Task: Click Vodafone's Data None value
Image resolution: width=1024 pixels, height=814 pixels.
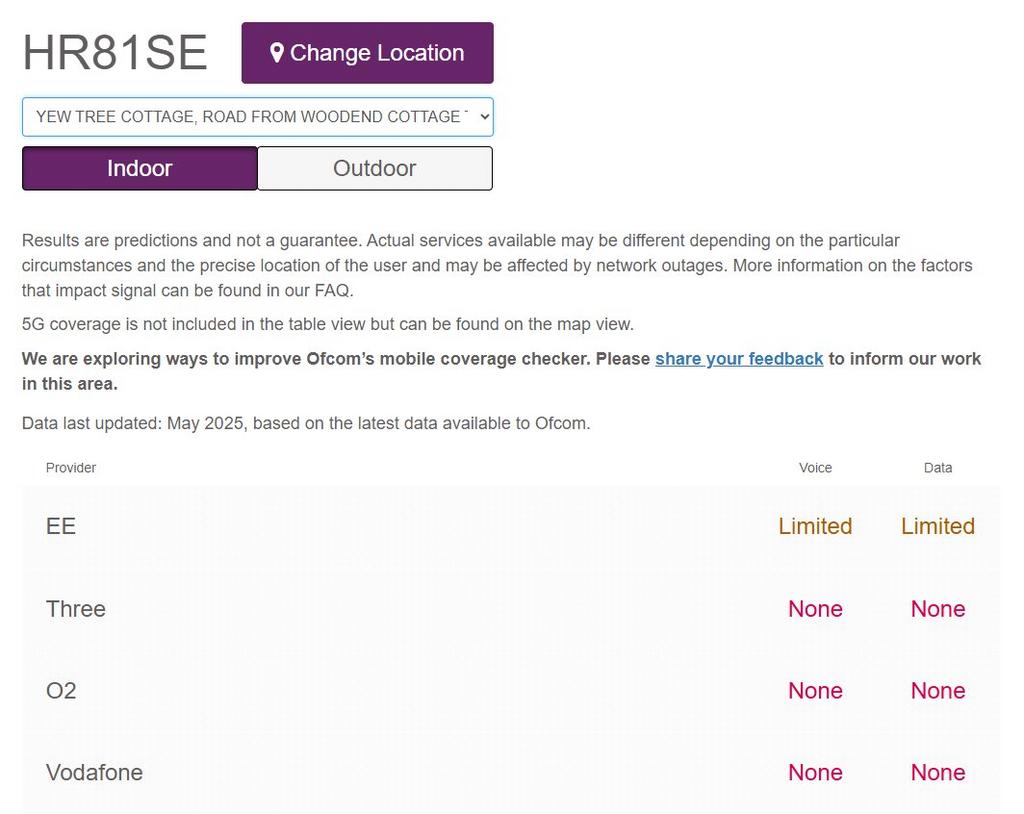Action: coord(938,772)
